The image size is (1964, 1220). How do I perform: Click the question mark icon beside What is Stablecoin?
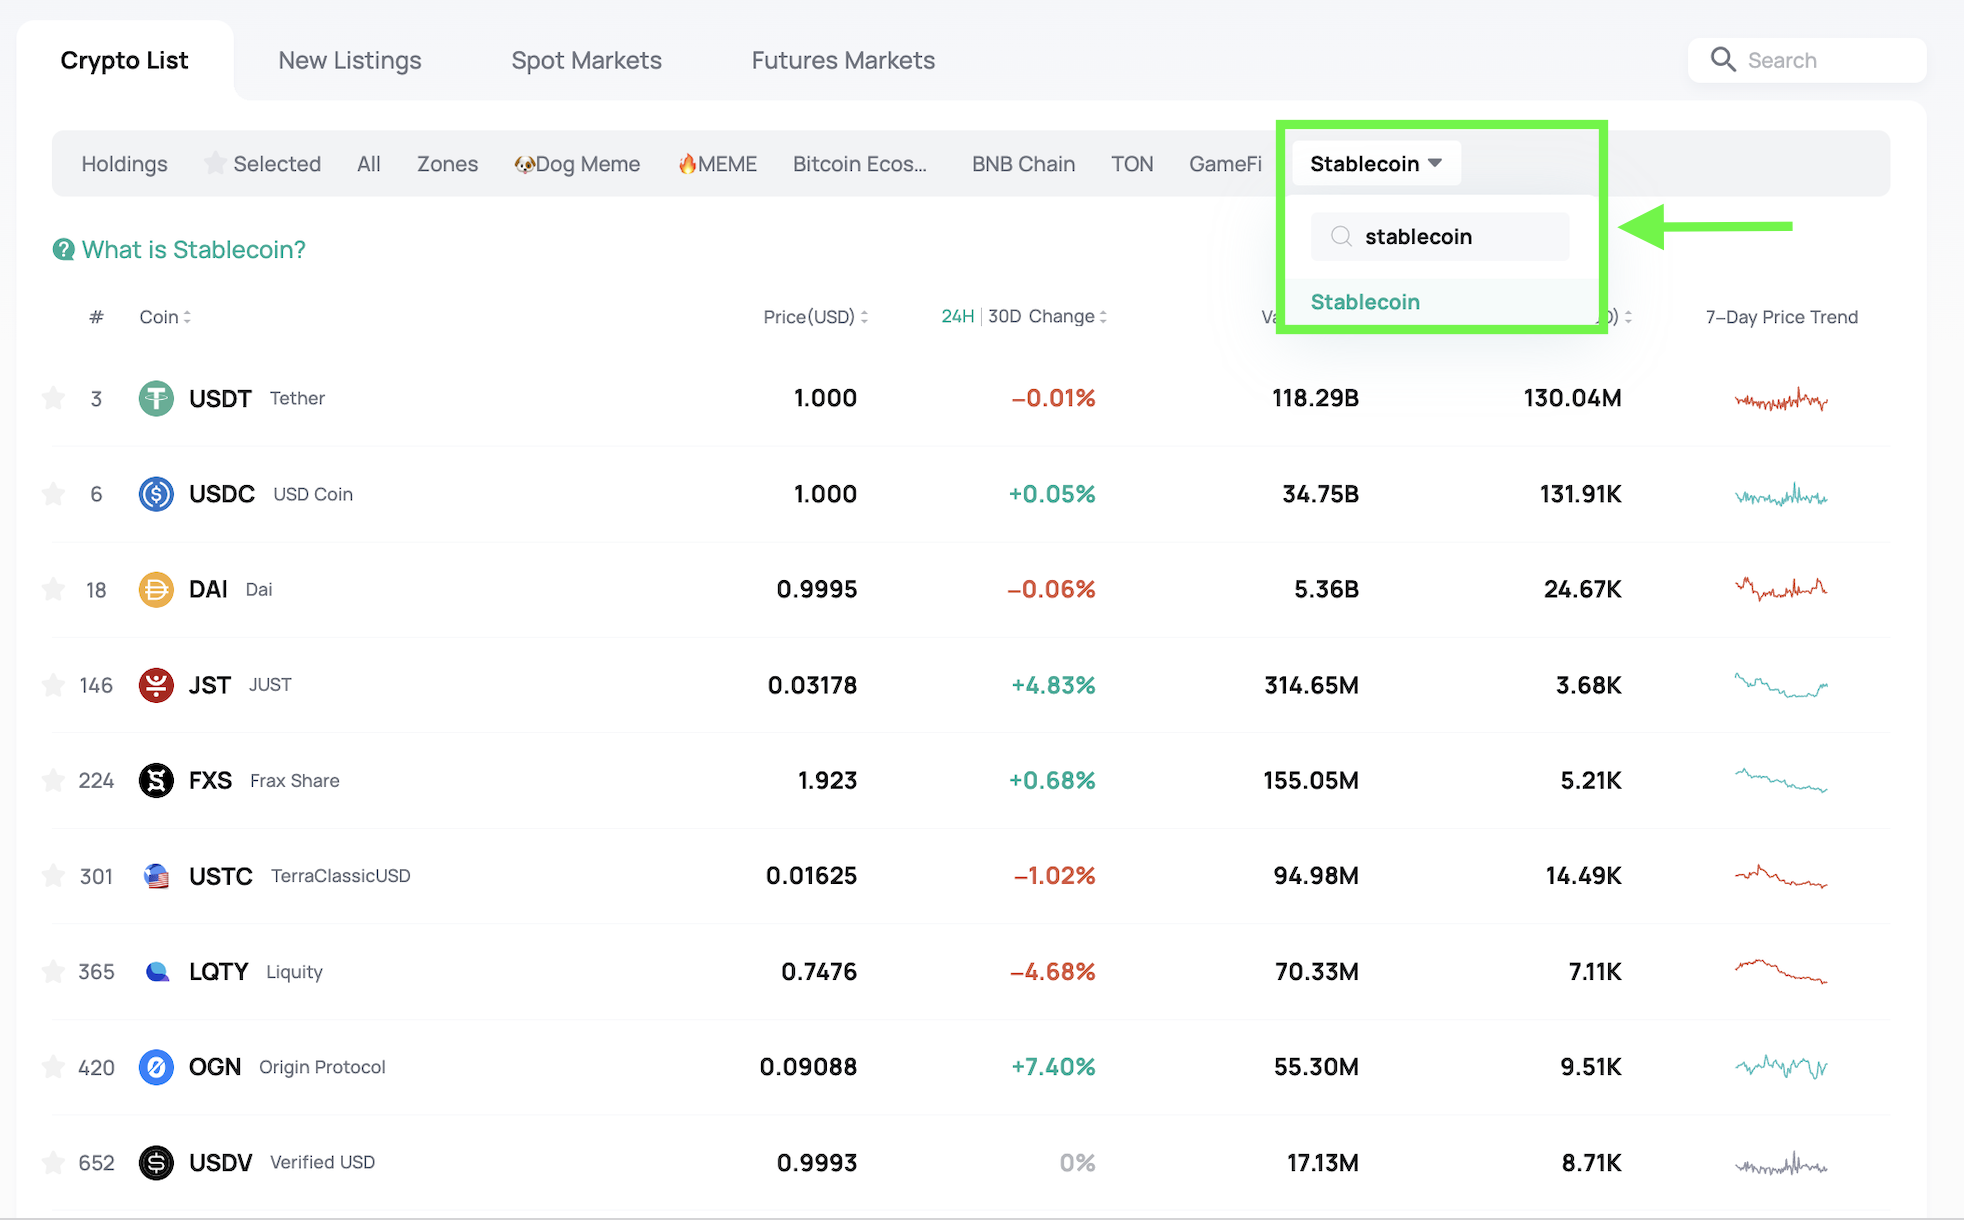pos(63,249)
